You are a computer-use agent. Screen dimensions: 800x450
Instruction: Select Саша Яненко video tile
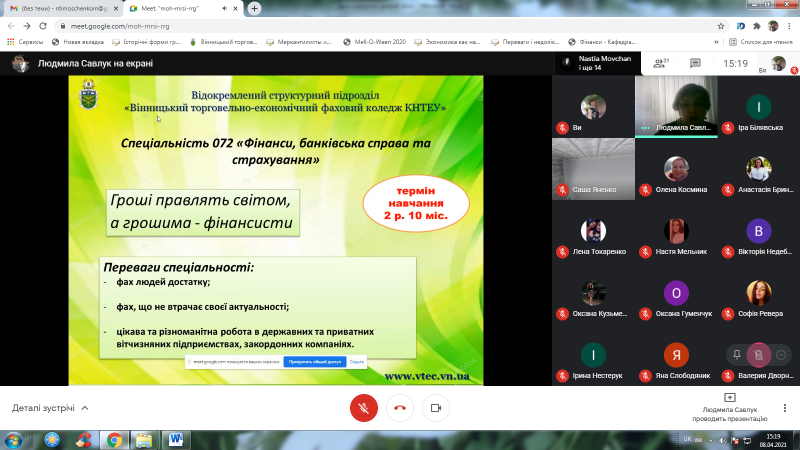pos(593,169)
